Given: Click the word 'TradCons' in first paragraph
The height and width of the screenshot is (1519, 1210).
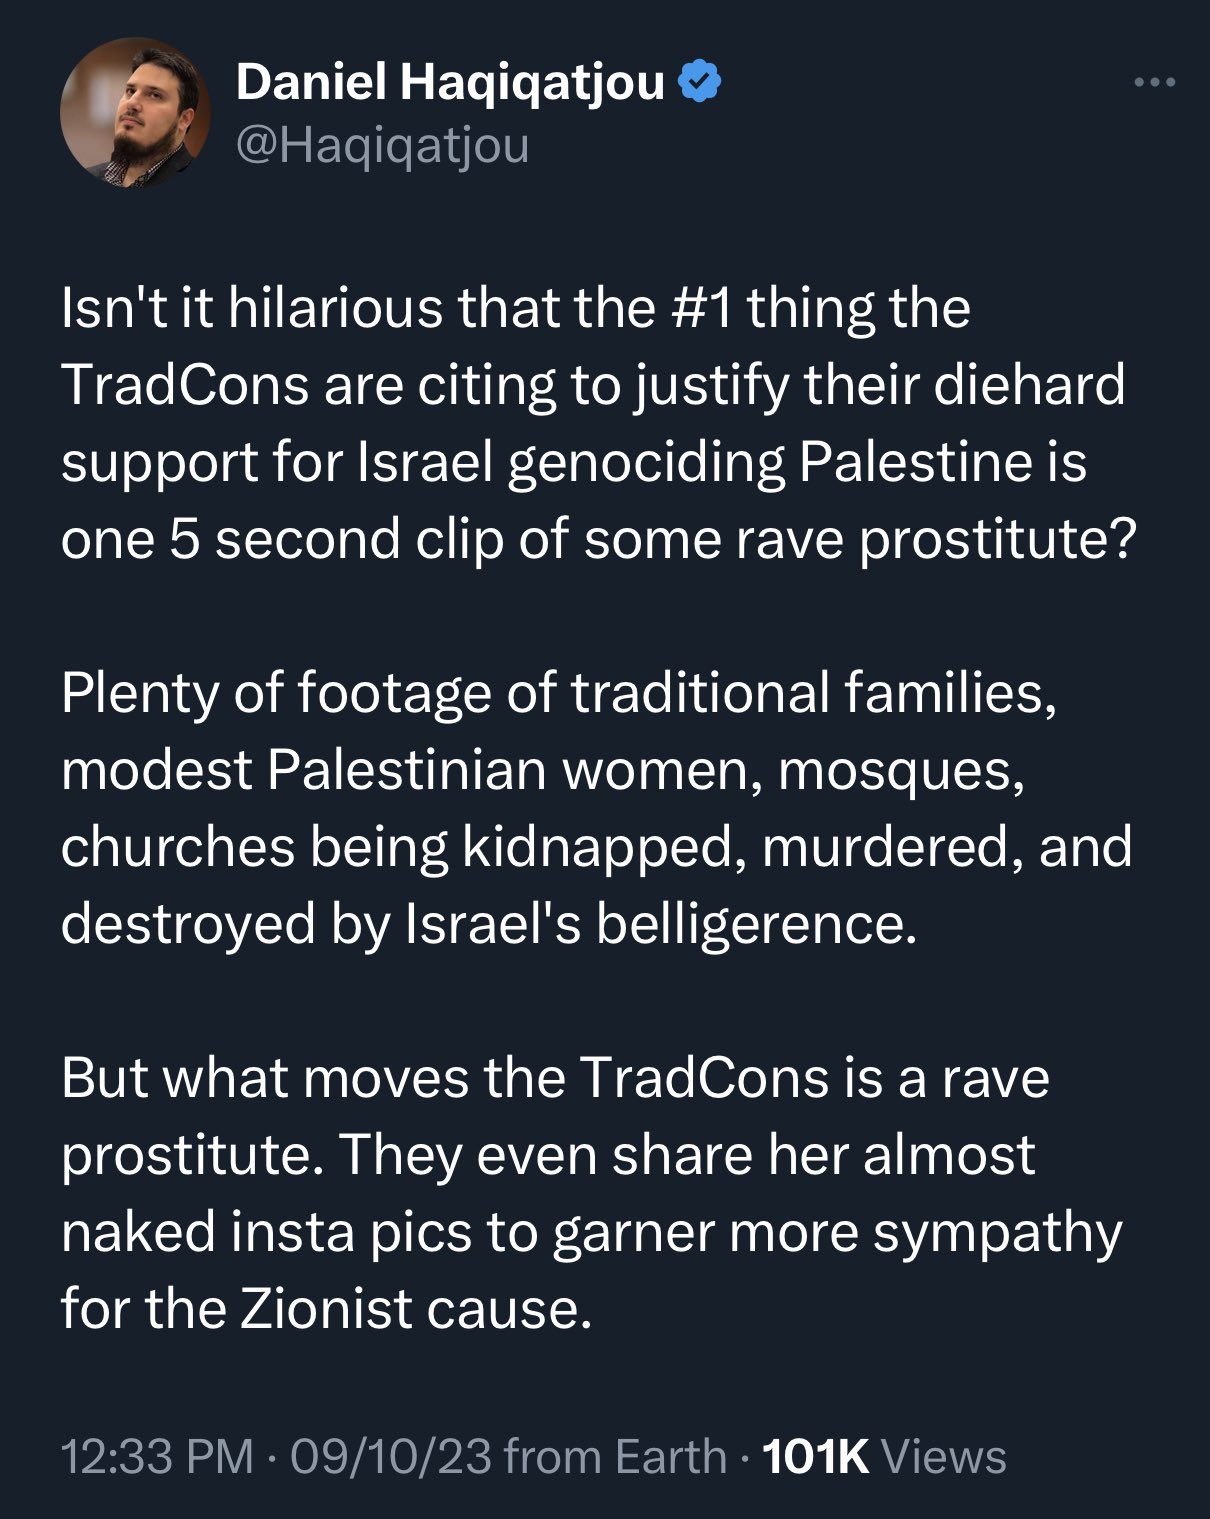Looking at the screenshot, I should pyautogui.click(x=185, y=385).
